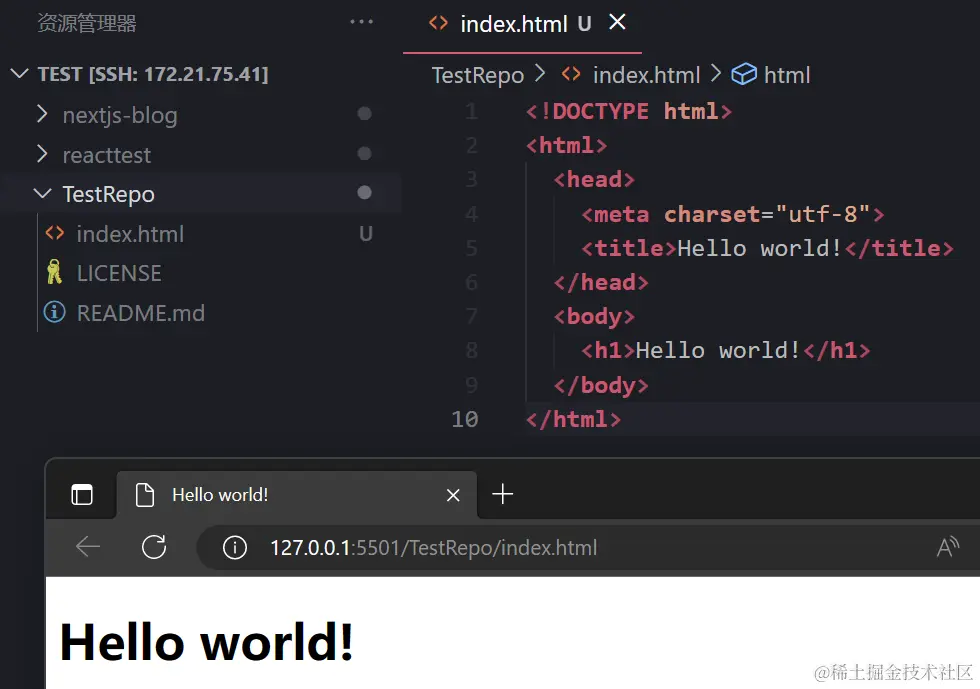Select the nextjs-blog folder name
The width and height of the screenshot is (980, 689).
tap(120, 115)
